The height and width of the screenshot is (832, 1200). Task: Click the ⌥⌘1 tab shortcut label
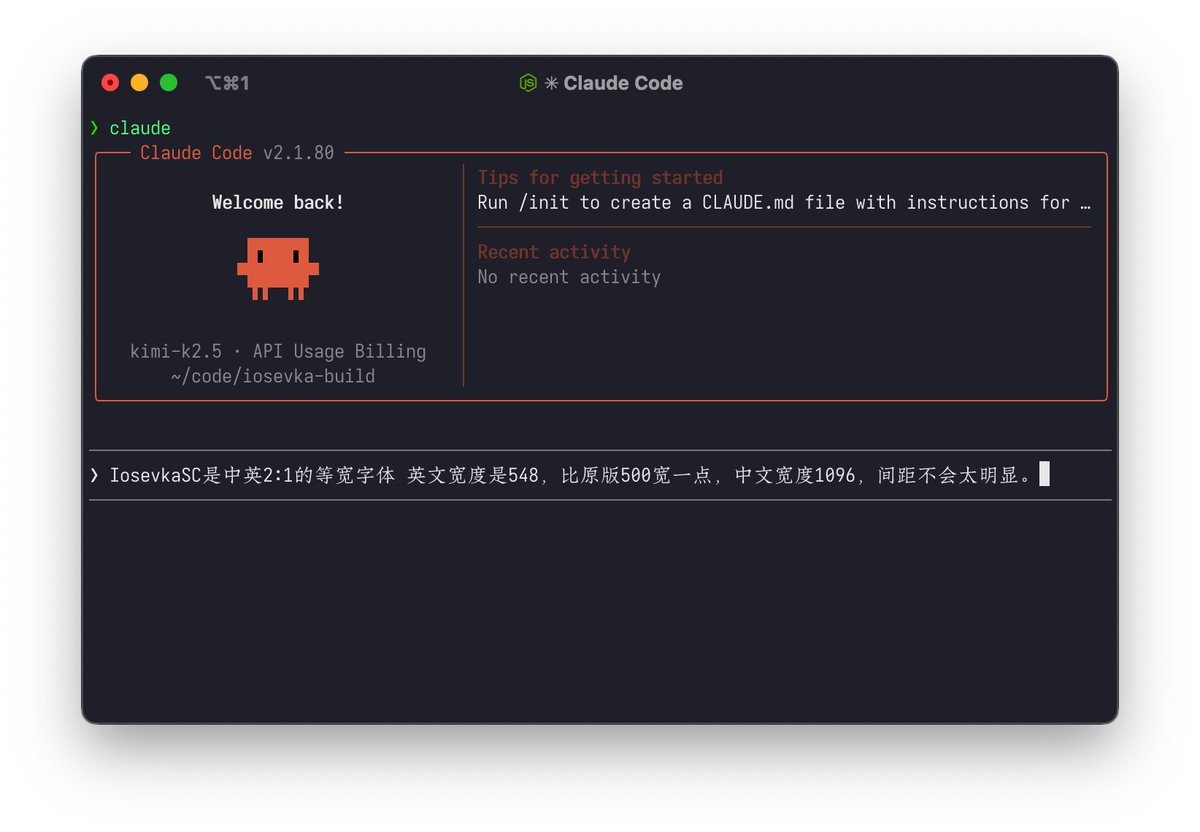click(x=227, y=83)
